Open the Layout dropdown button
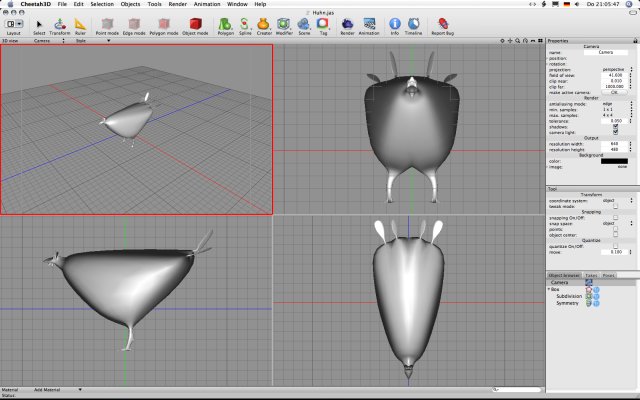The height and width of the screenshot is (400, 640). click(13, 24)
